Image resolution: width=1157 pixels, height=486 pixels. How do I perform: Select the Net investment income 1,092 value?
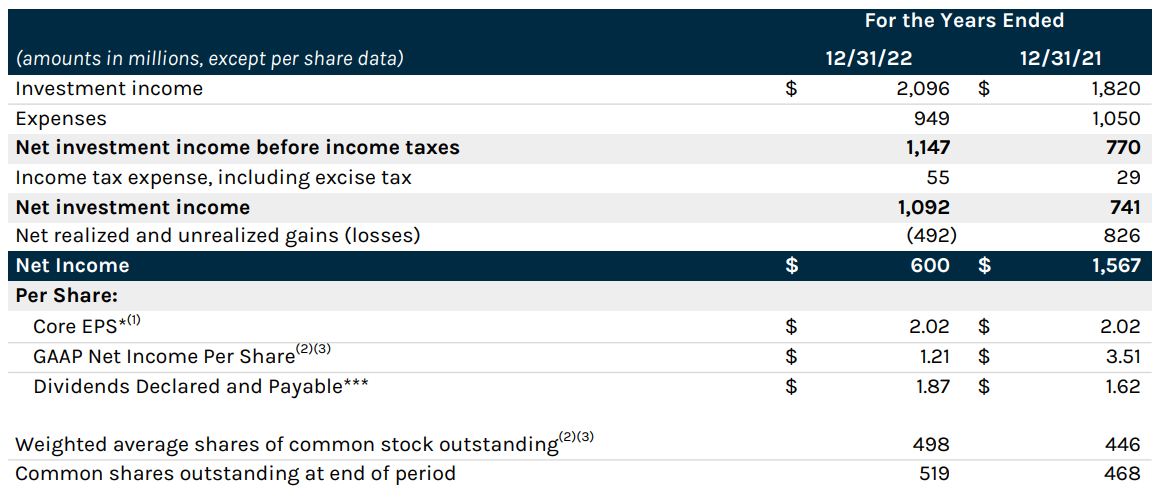pos(923,207)
